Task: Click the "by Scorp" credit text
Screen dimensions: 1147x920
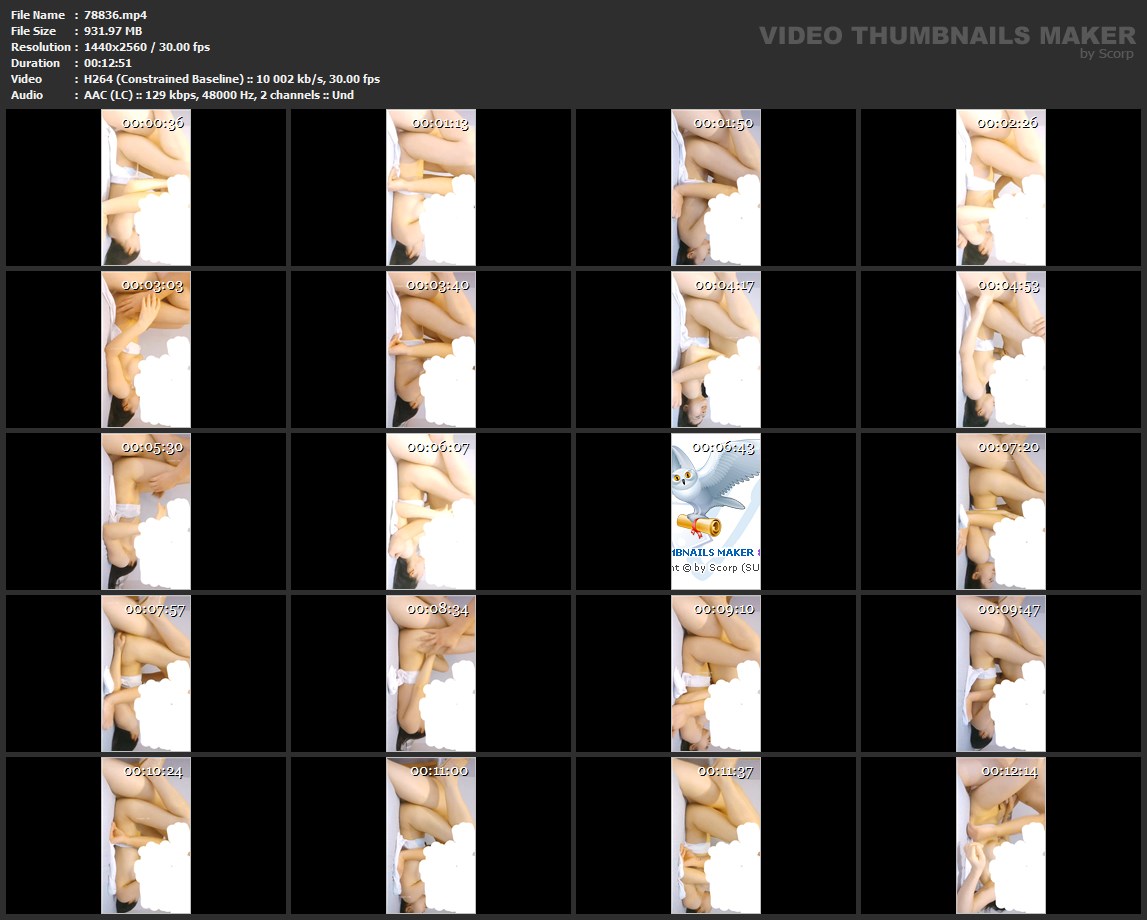Action: tap(1106, 55)
